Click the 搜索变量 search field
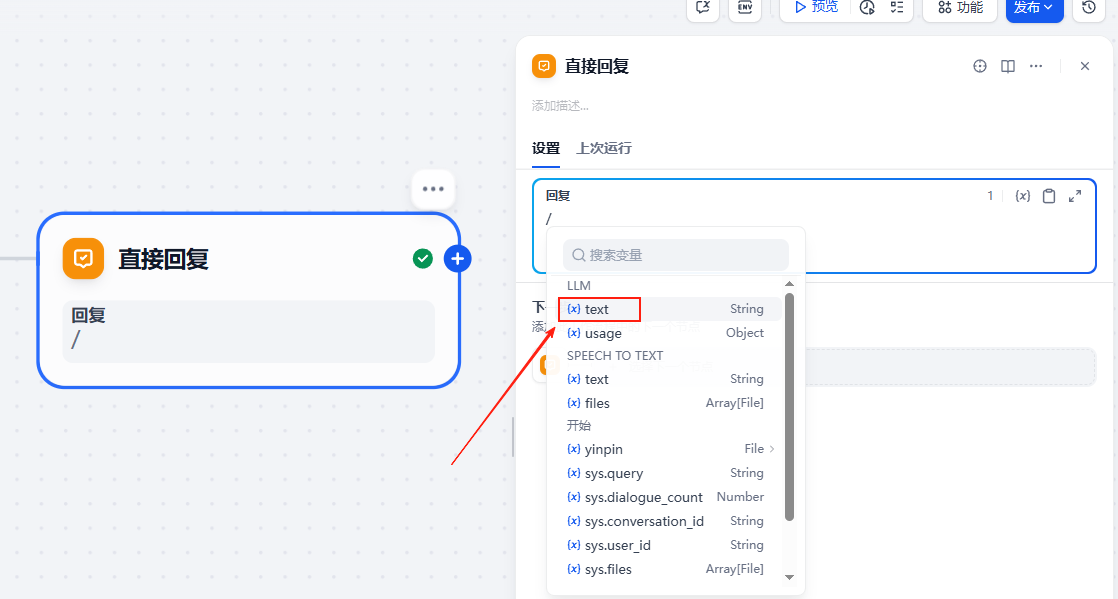1118x599 pixels. click(676, 255)
